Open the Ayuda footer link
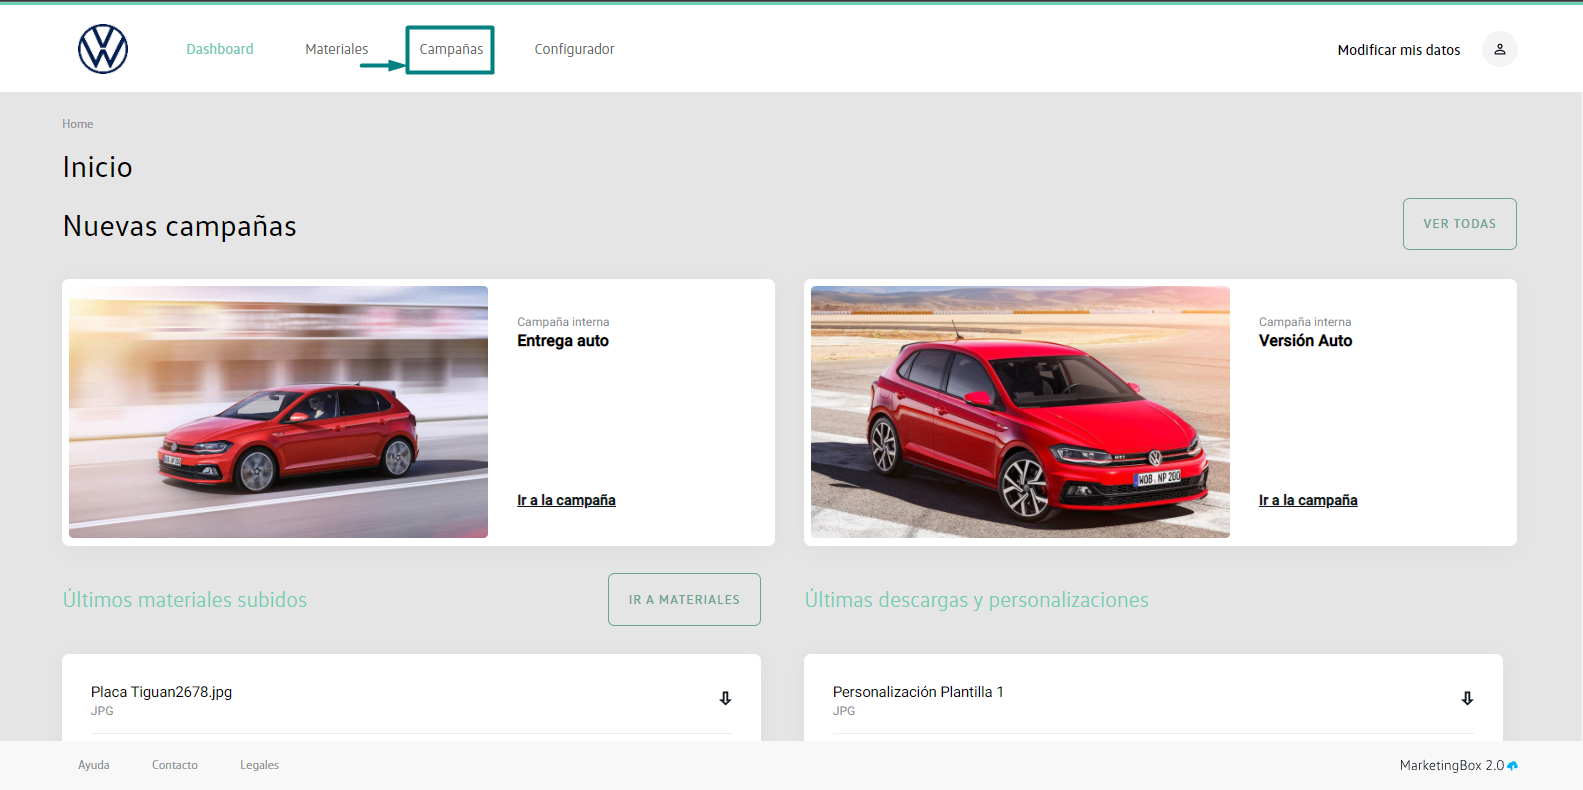Screen dimensions: 1583x790 [94, 765]
